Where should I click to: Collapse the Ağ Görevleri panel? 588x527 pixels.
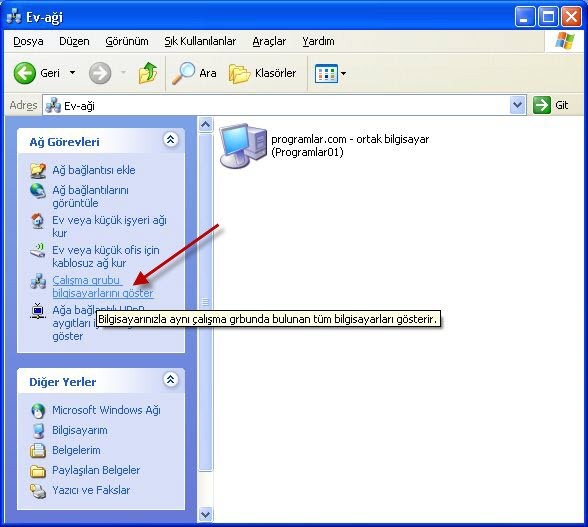click(170, 140)
